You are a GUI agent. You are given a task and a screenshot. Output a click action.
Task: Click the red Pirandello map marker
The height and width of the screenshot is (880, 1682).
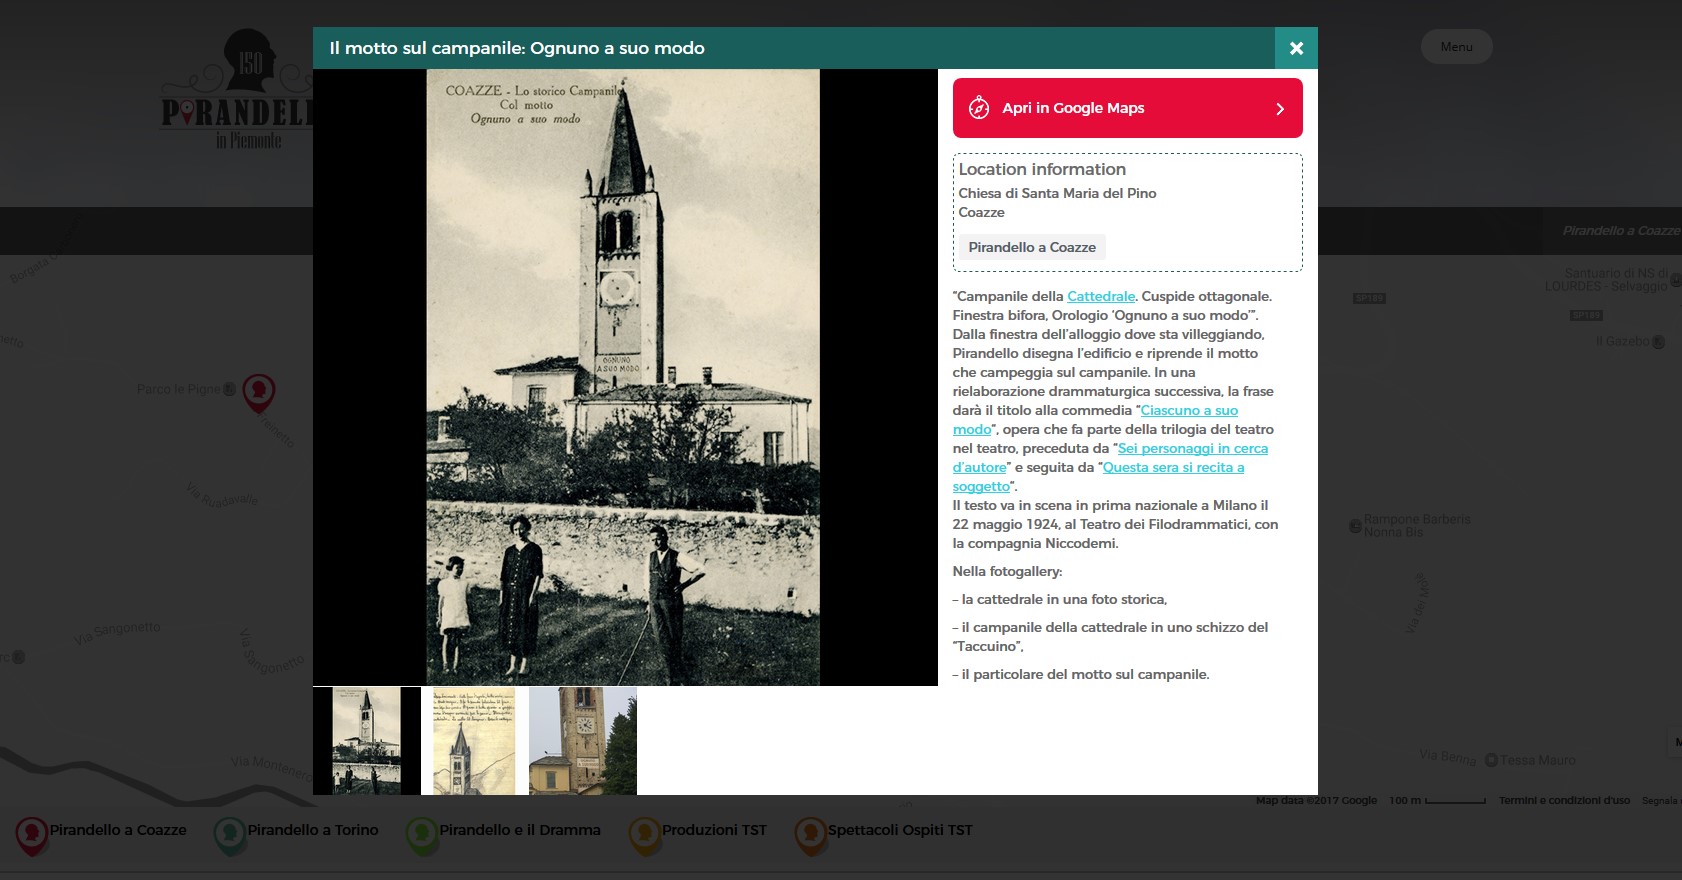(x=259, y=391)
